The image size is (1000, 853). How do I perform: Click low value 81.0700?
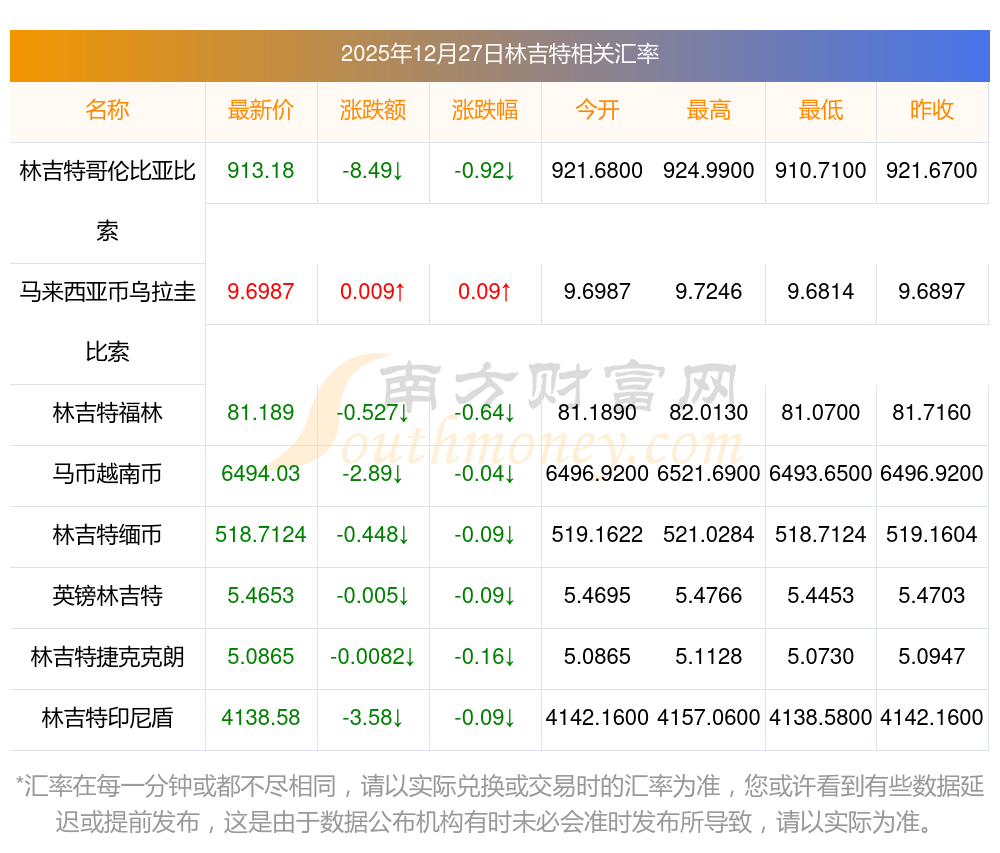point(820,412)
